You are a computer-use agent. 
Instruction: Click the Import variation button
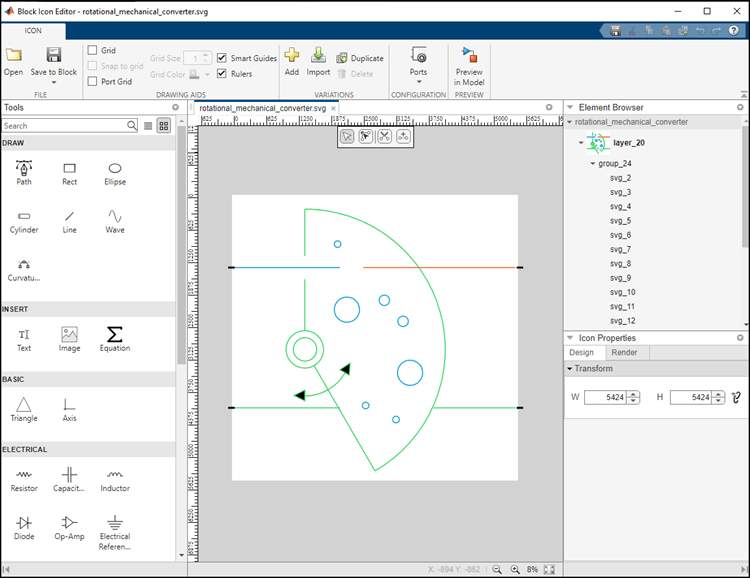(x=318, y=61)
